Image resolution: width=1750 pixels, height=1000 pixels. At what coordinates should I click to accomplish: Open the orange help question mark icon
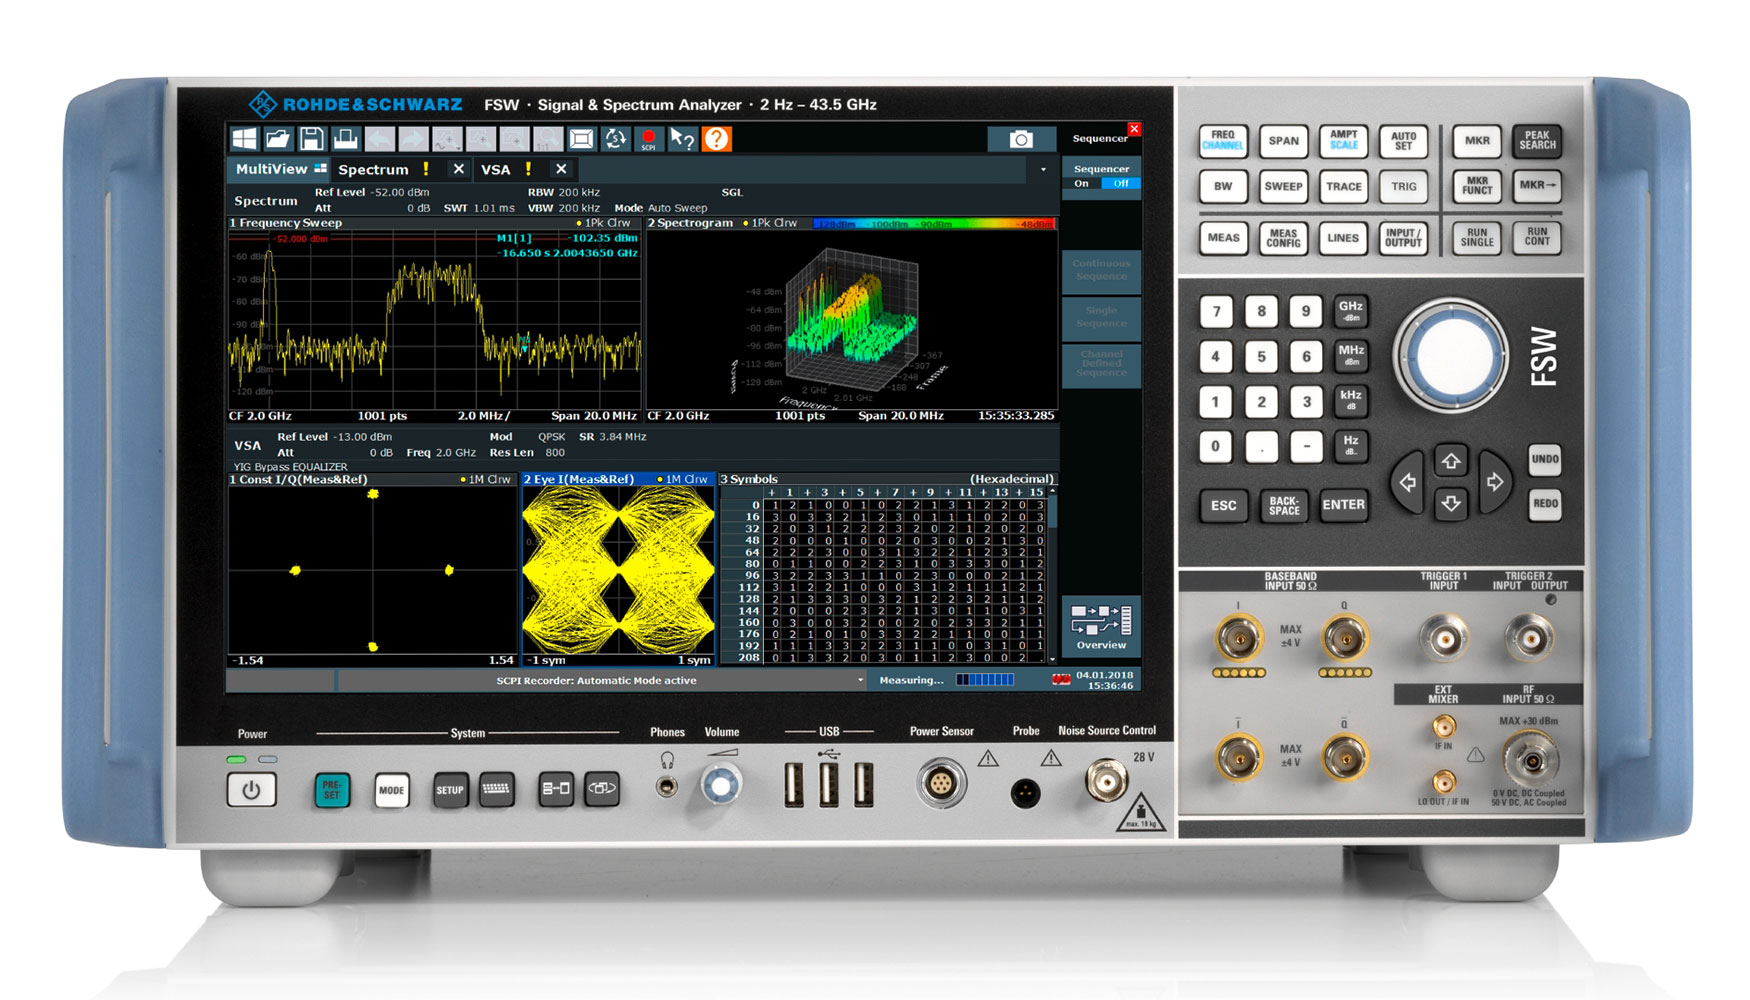(717, 139)
